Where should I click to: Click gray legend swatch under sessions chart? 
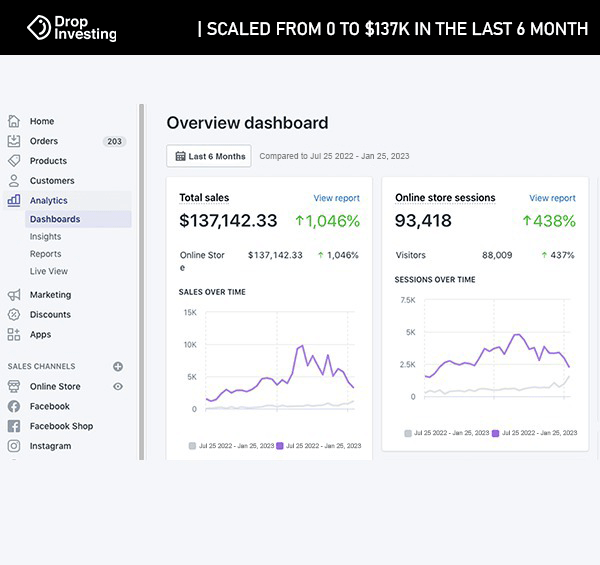pyautogui.click(x=408, y=433)
